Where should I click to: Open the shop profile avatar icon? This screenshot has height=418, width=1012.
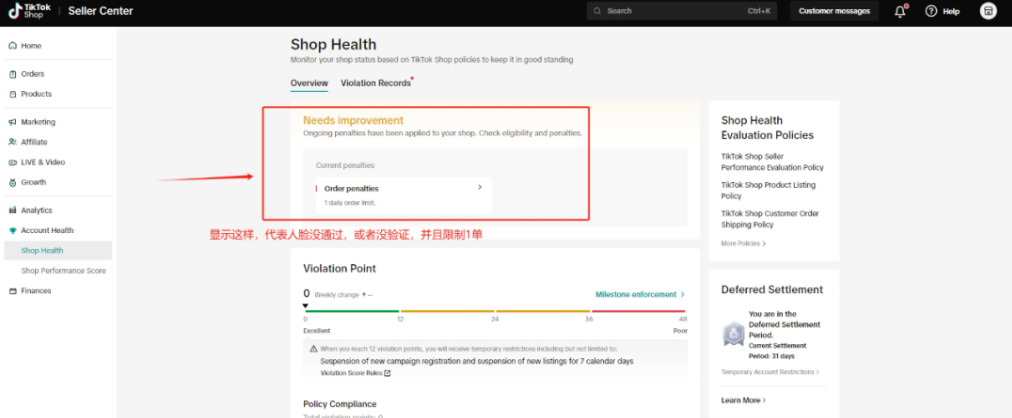point(988,11)
